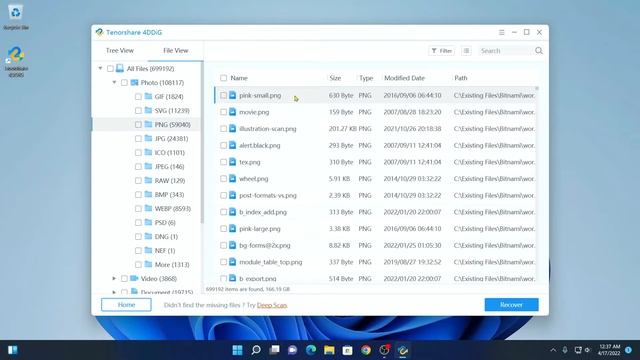Click the Recover button
Viewport: 640px width, 360px height.
coord(511,304)
